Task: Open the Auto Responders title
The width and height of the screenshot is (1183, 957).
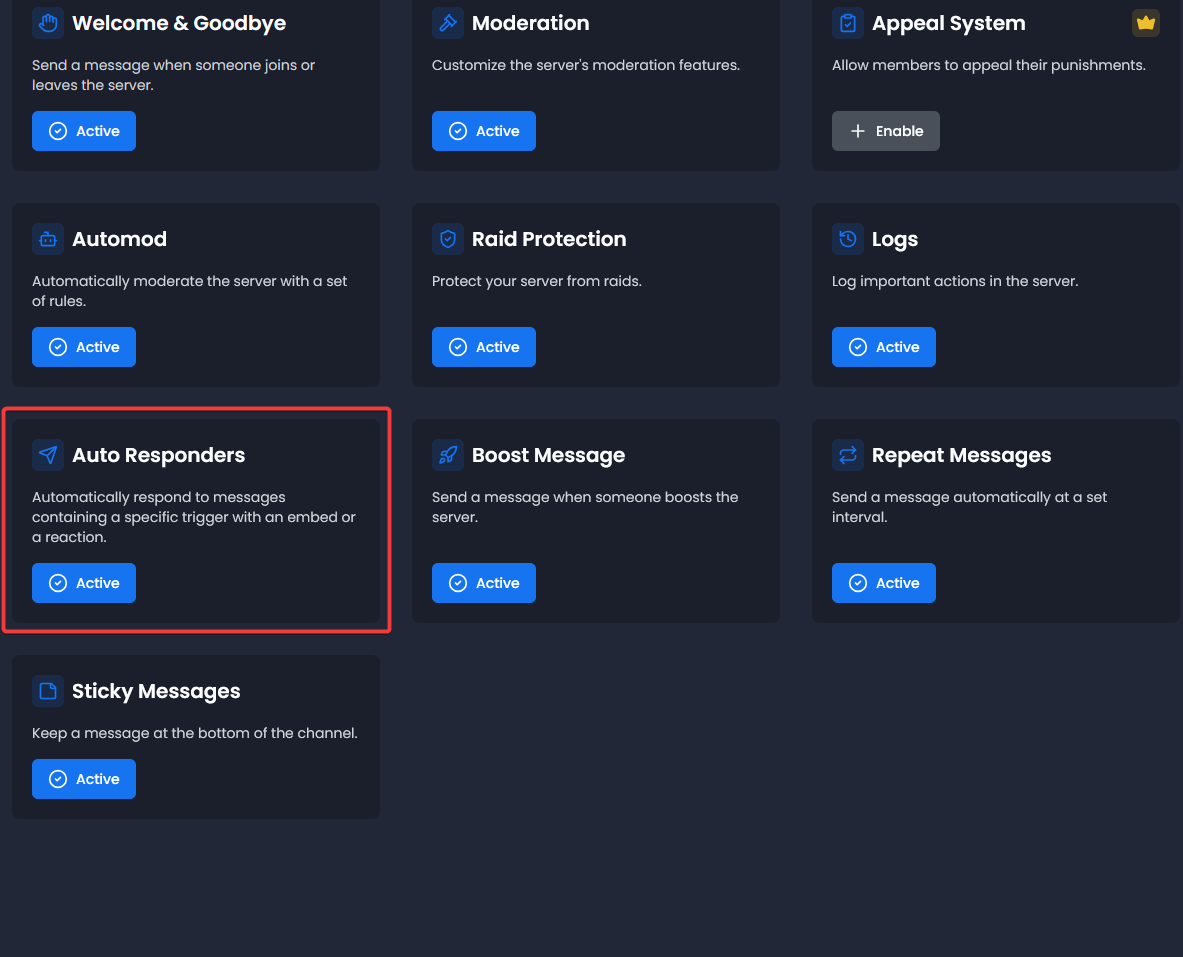Action: 158,455
